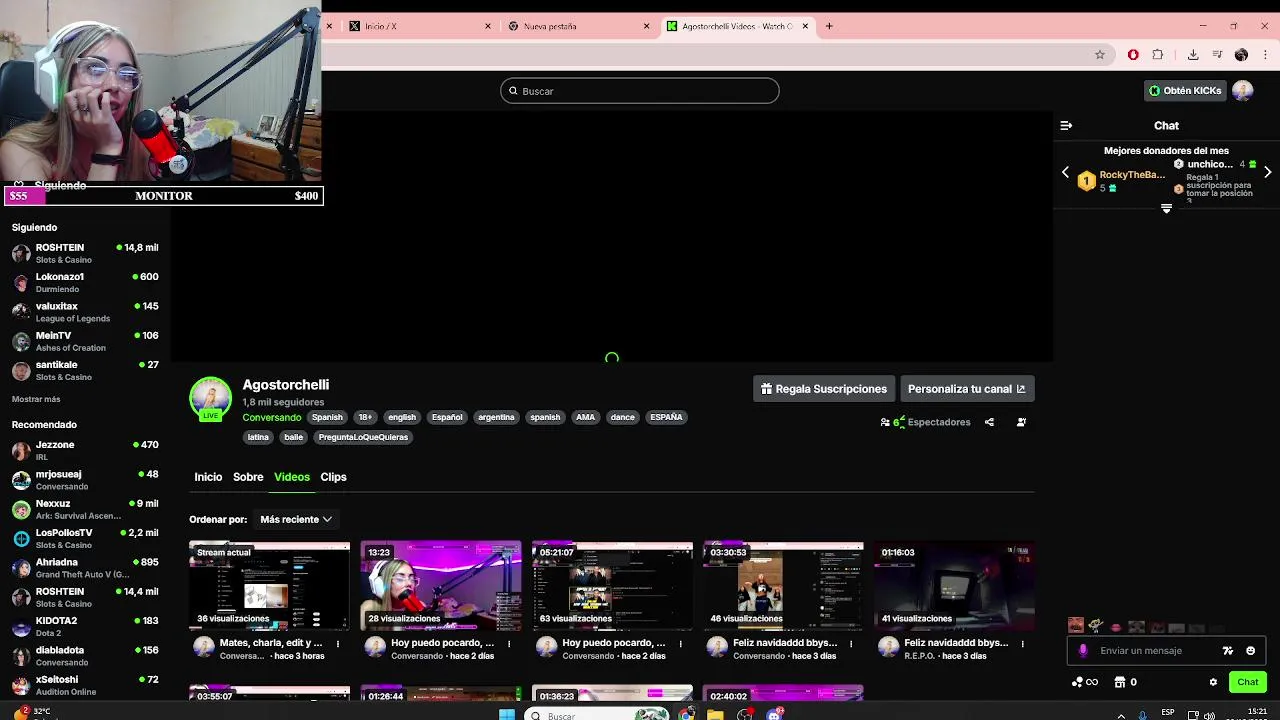Open options for the 01:16:03 video
1280x720 pixels.
1022,644
